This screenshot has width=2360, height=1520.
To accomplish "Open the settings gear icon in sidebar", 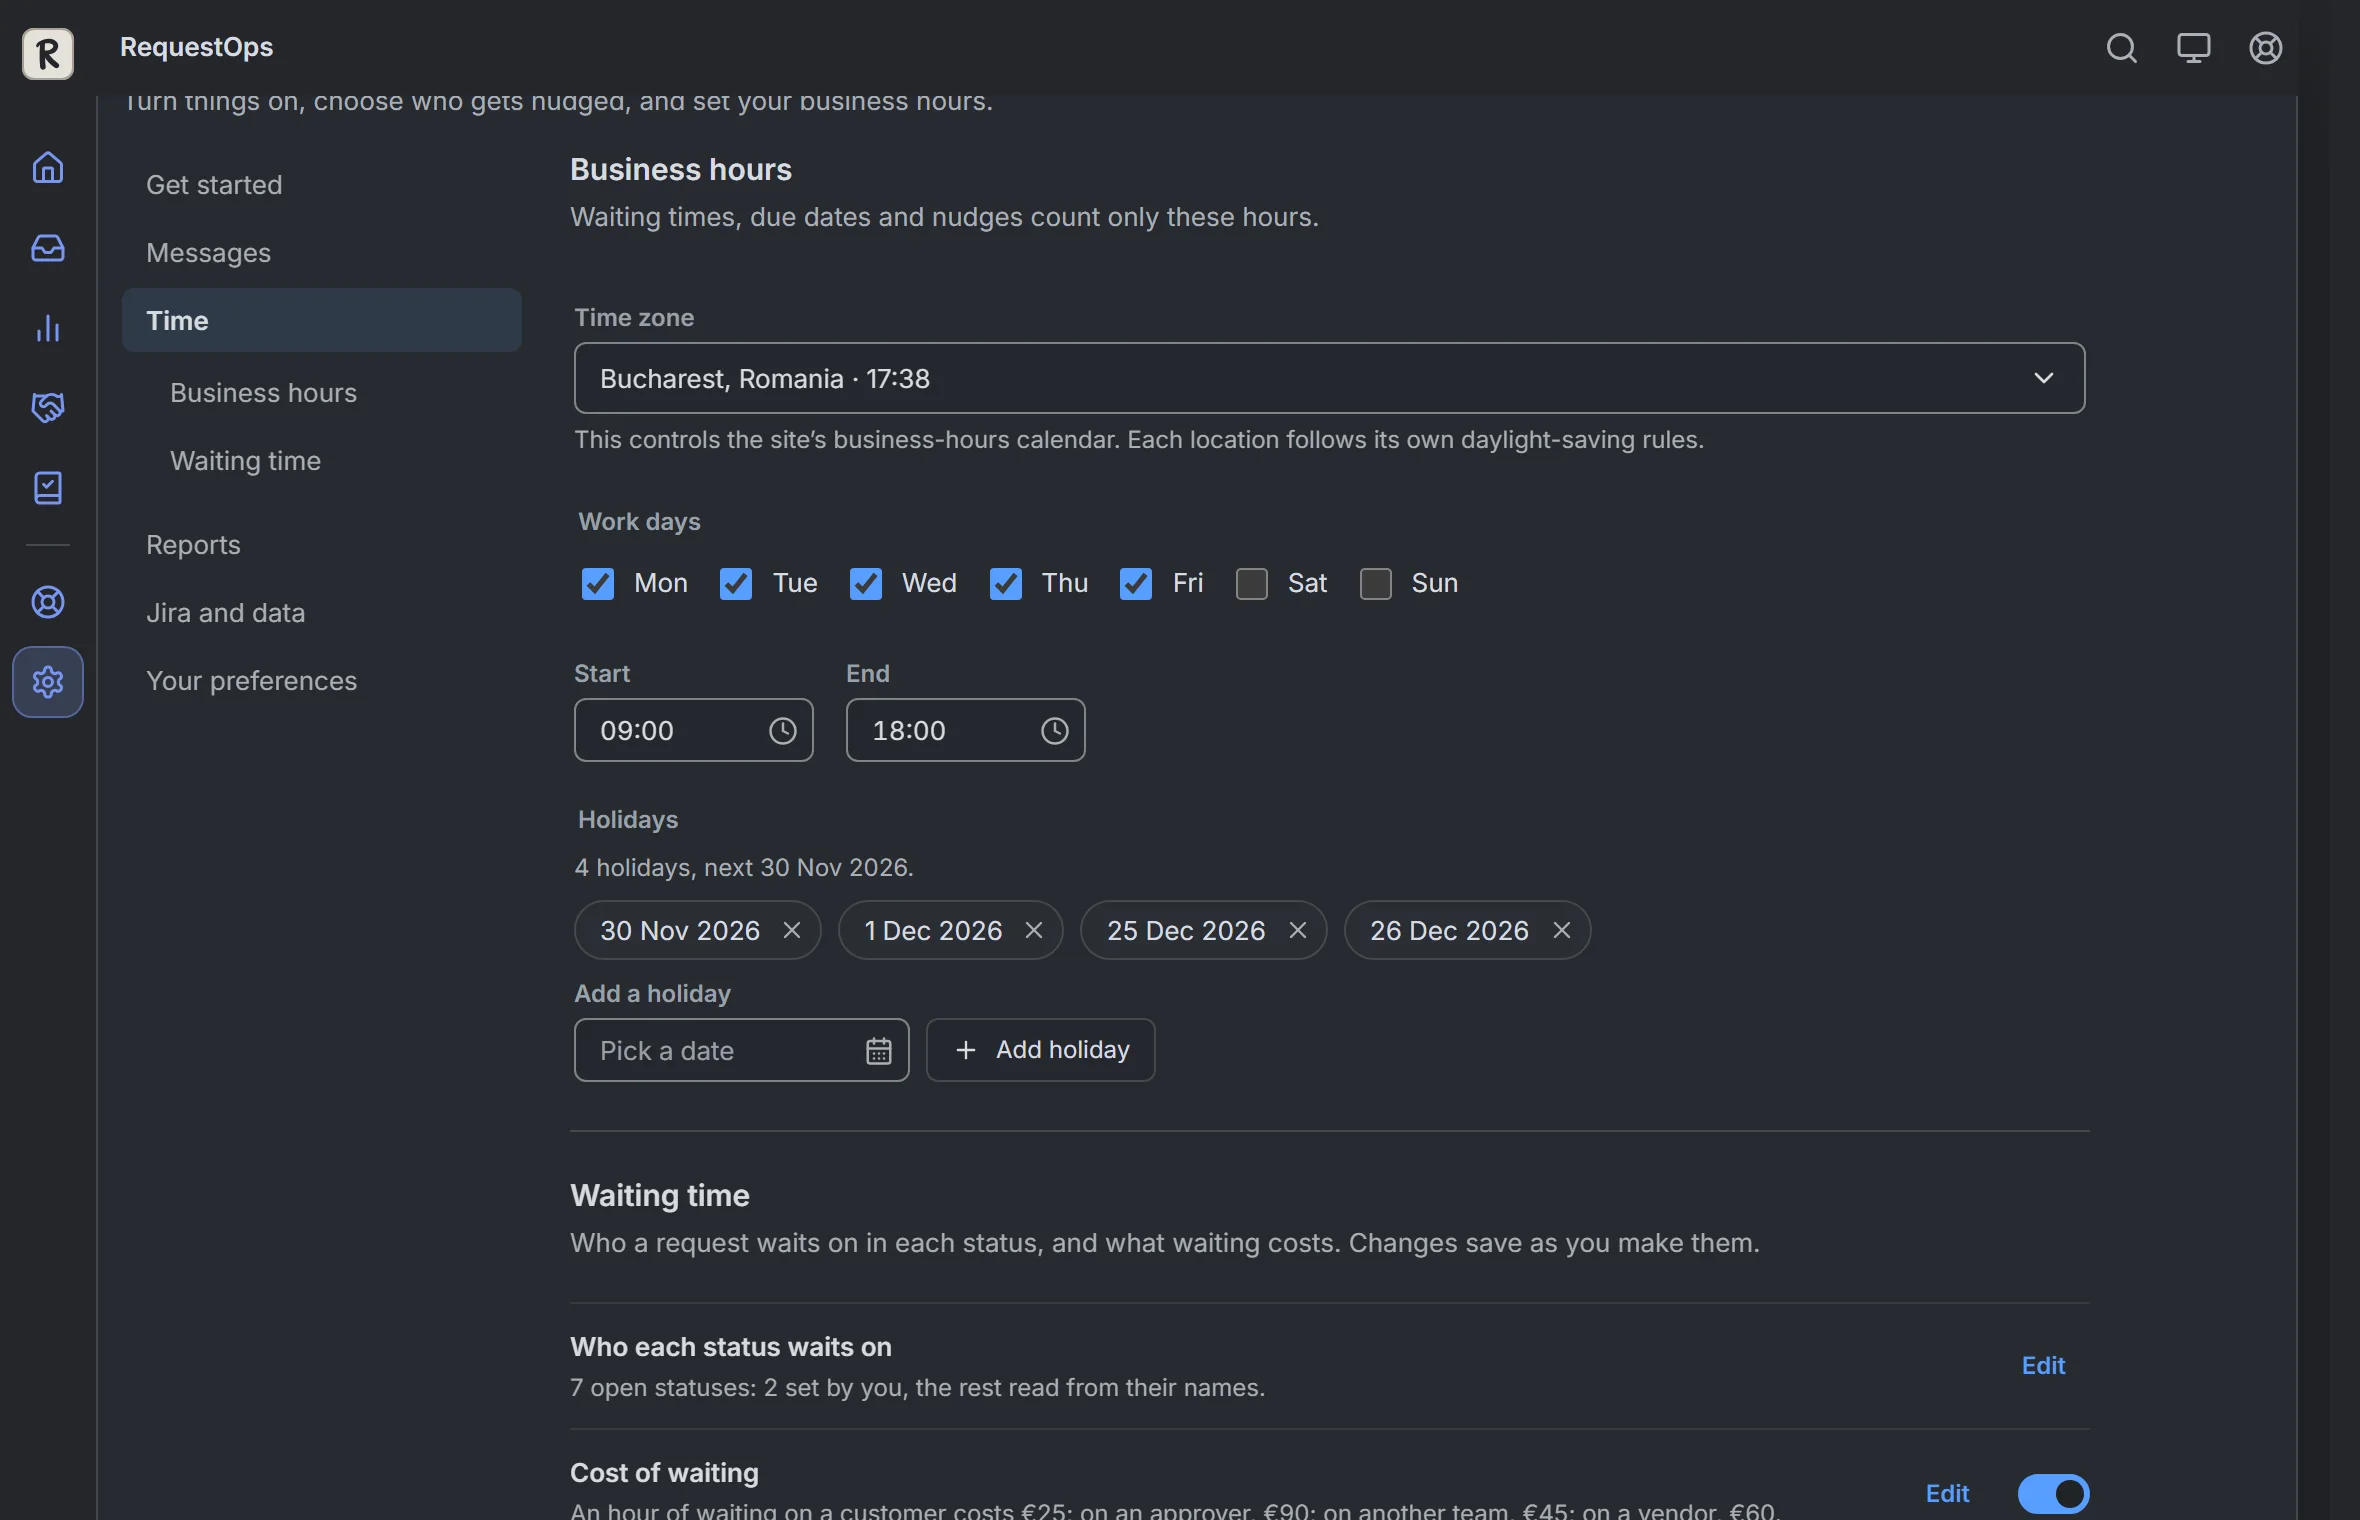I will pyautogui.click(x=48, y=681).
